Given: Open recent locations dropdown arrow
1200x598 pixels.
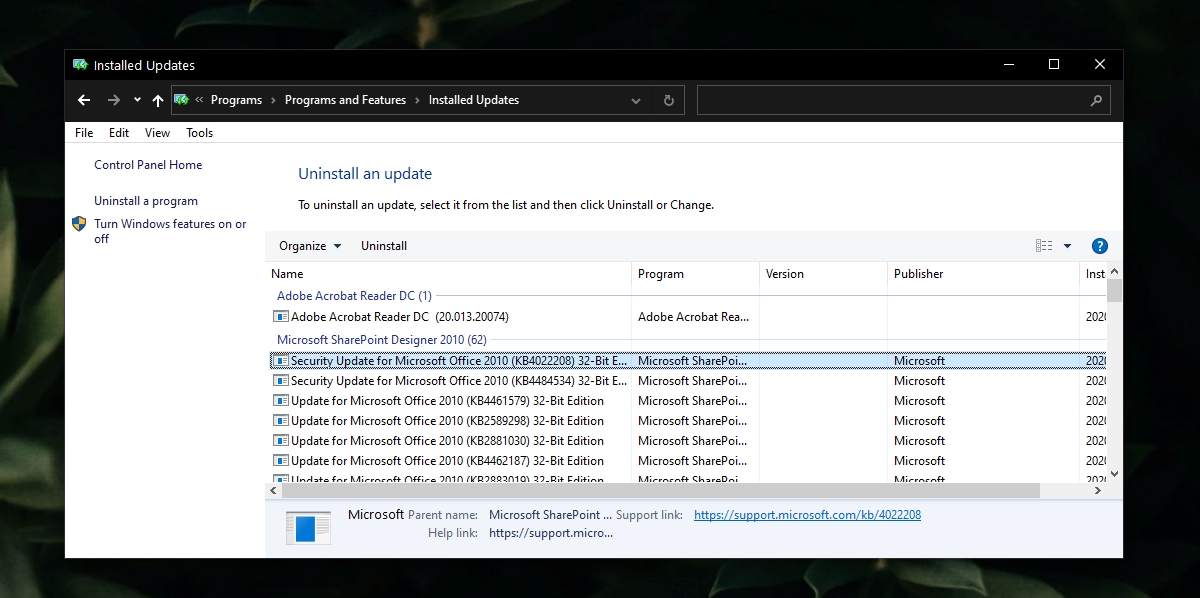Looking at the screenshot, I should click(x=137, y=100).
